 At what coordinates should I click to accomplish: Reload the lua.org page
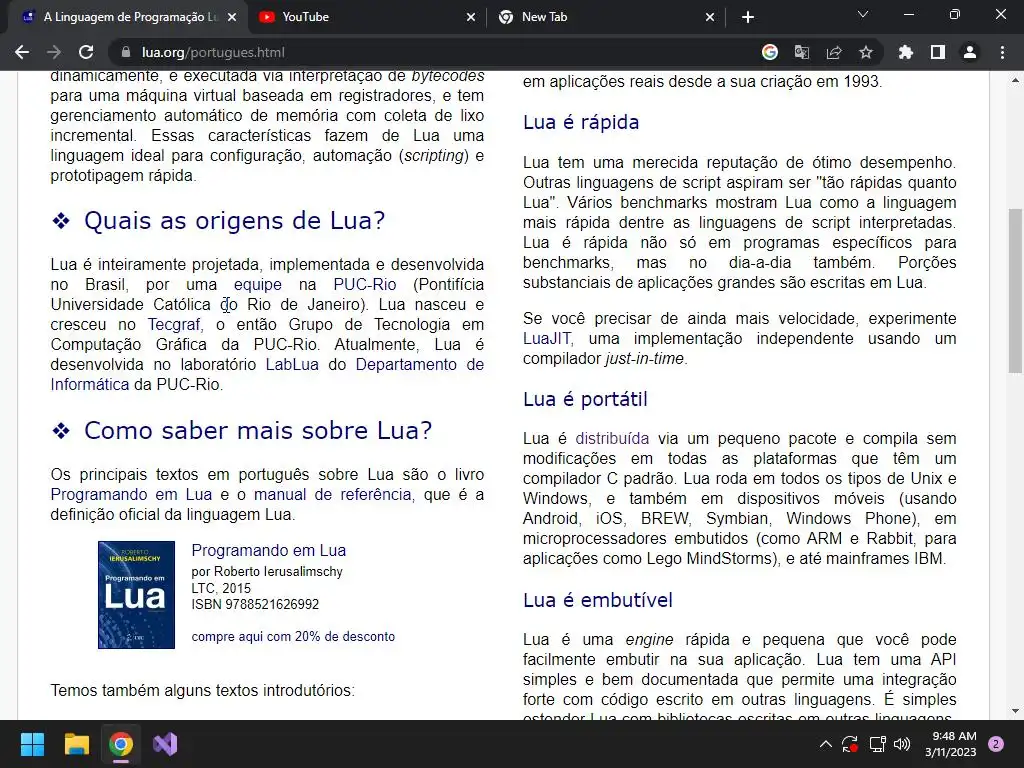click(x=86, y=52)
